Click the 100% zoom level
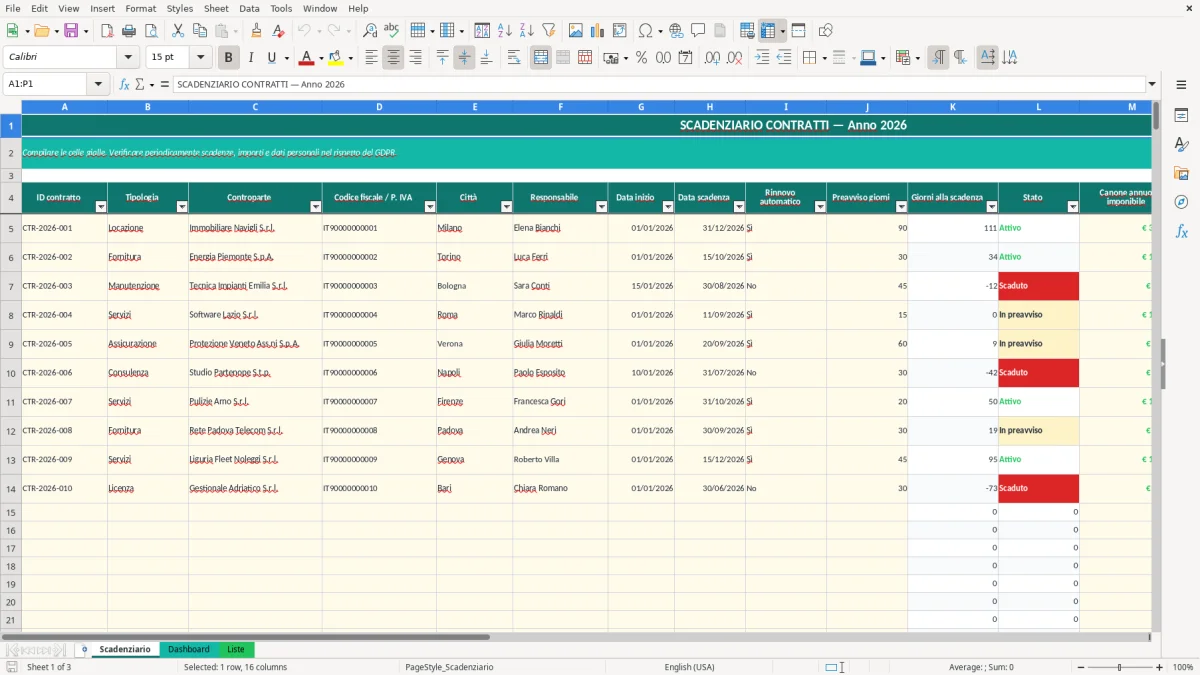Viewport: 1200px width, 675px height. [1183, 667]
